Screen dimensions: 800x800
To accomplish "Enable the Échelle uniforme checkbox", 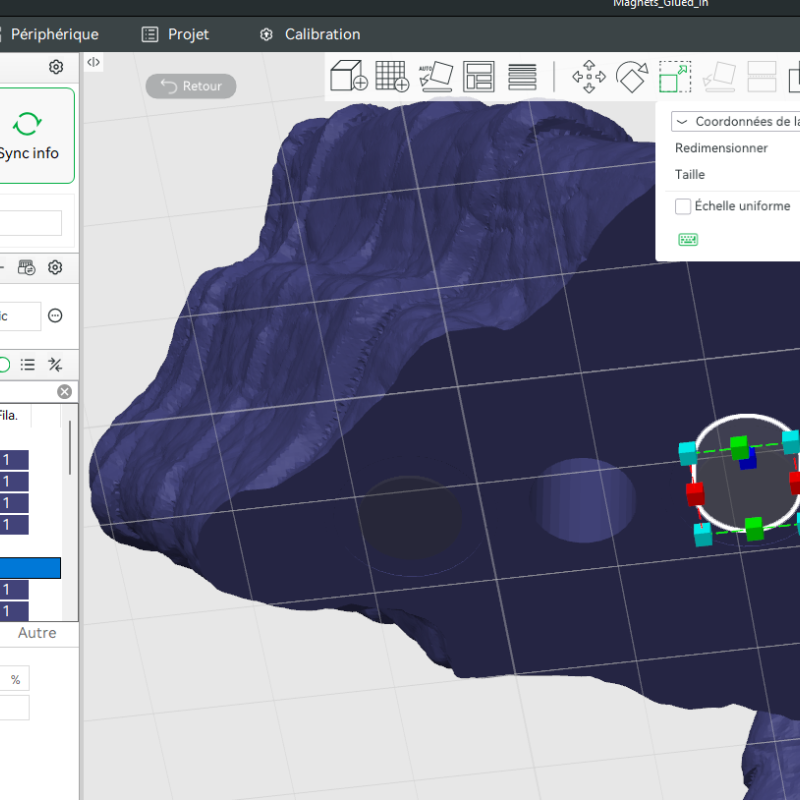I will point(683,206).
